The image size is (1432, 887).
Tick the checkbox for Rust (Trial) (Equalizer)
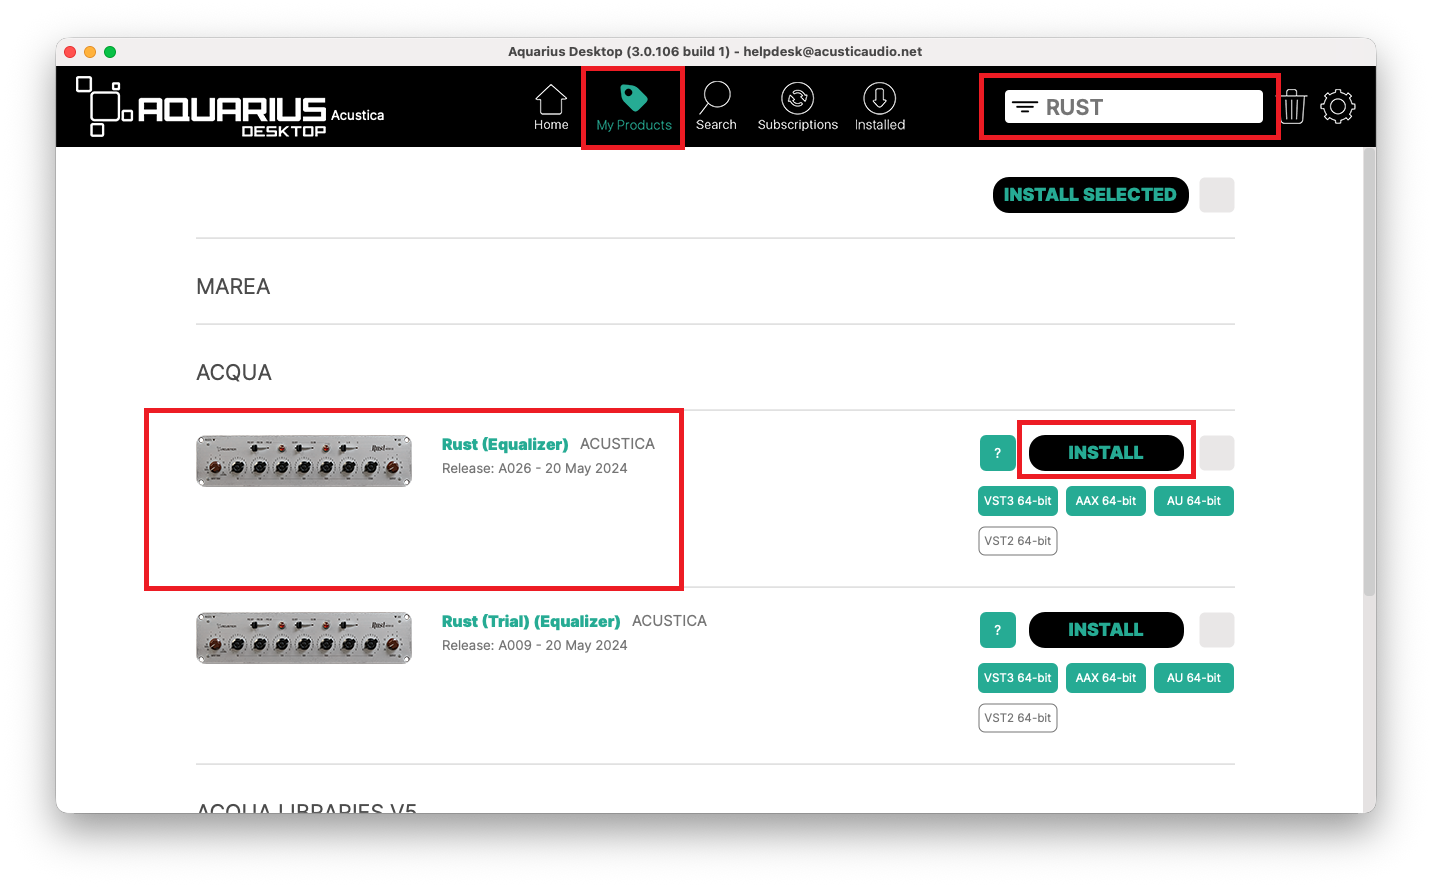[x=1217, y=630]
